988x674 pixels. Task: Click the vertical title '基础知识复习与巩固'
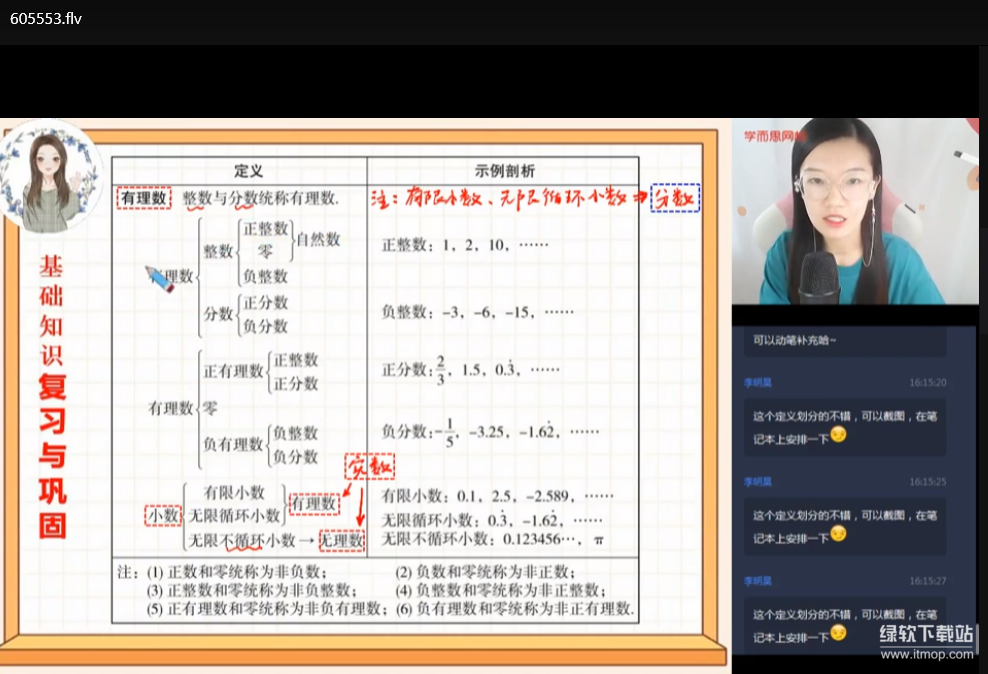[52, 396]
